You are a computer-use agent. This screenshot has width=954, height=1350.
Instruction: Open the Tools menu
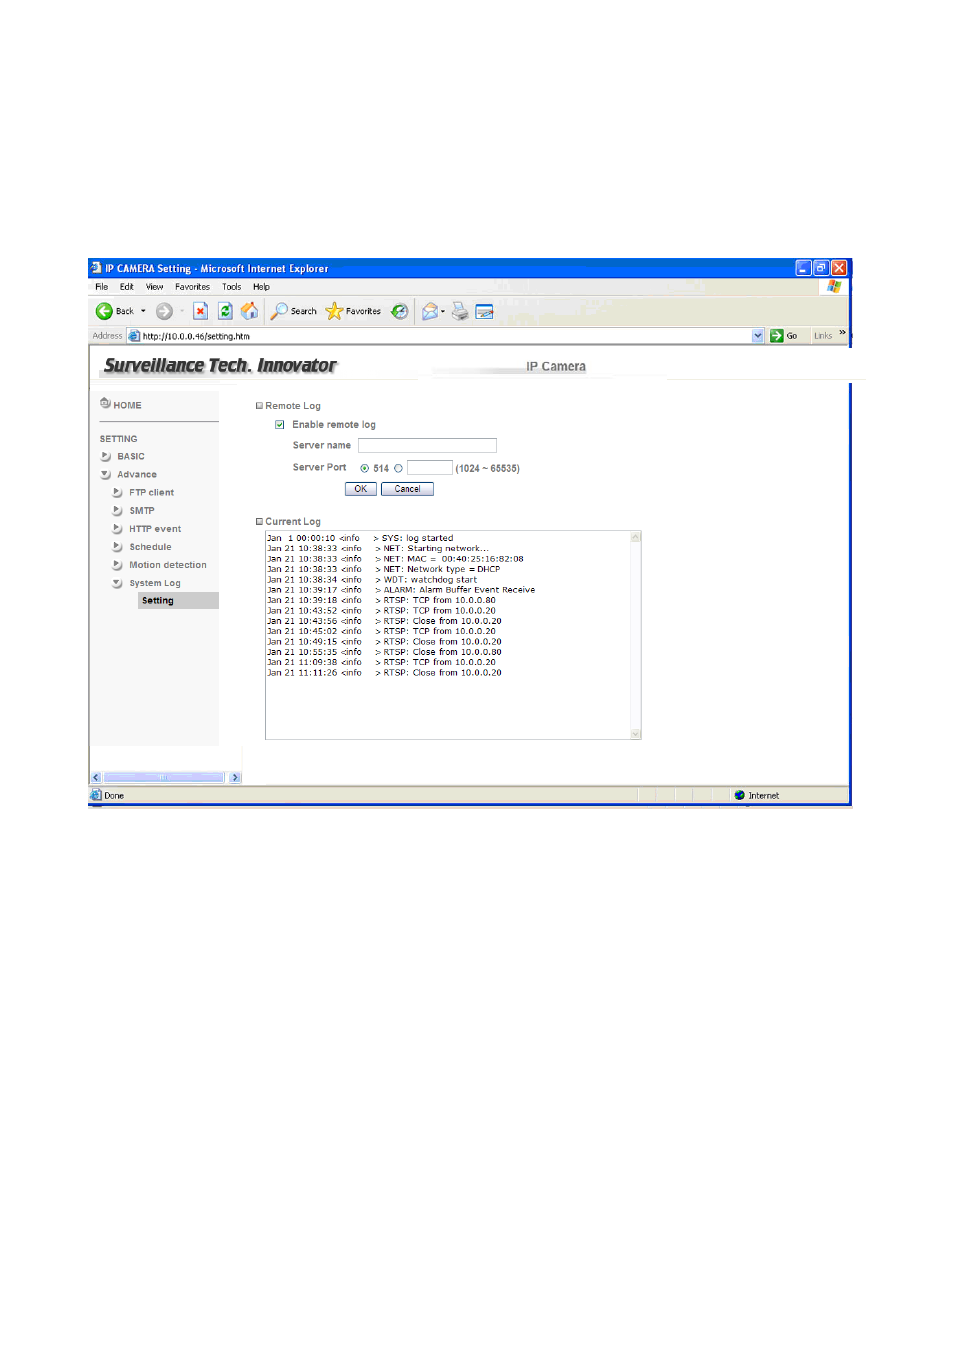coord(232,287)
